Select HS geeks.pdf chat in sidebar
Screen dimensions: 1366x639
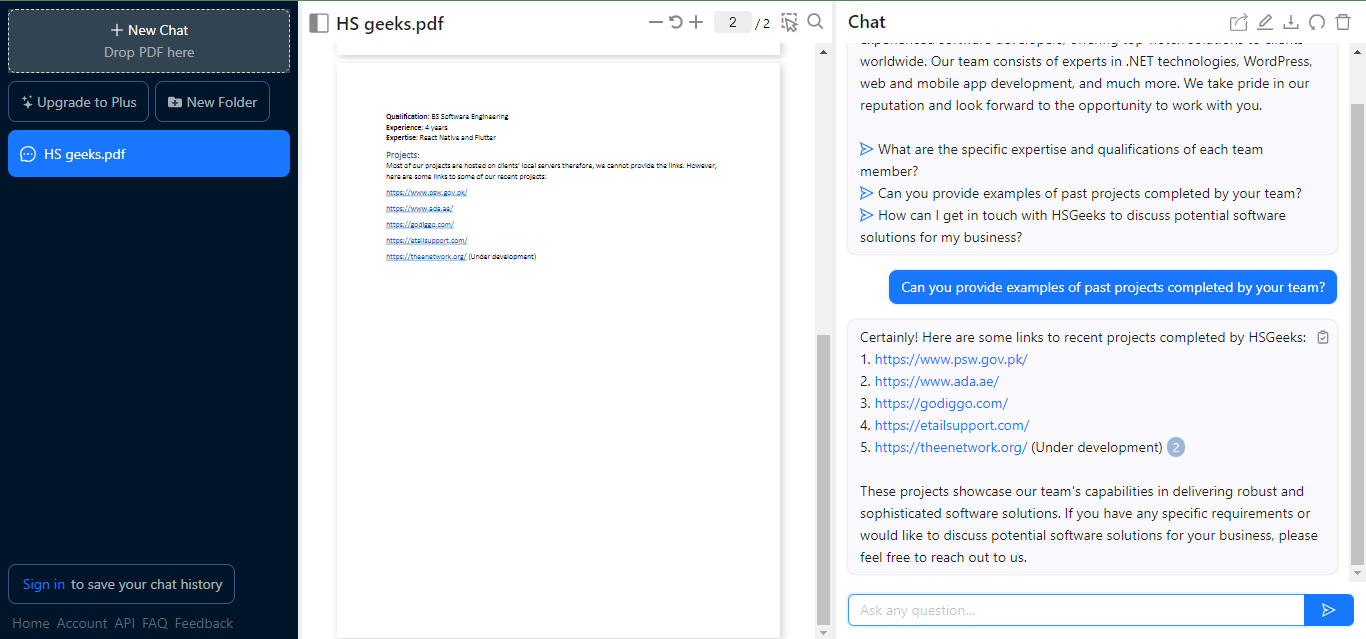(x=149, y=154)
